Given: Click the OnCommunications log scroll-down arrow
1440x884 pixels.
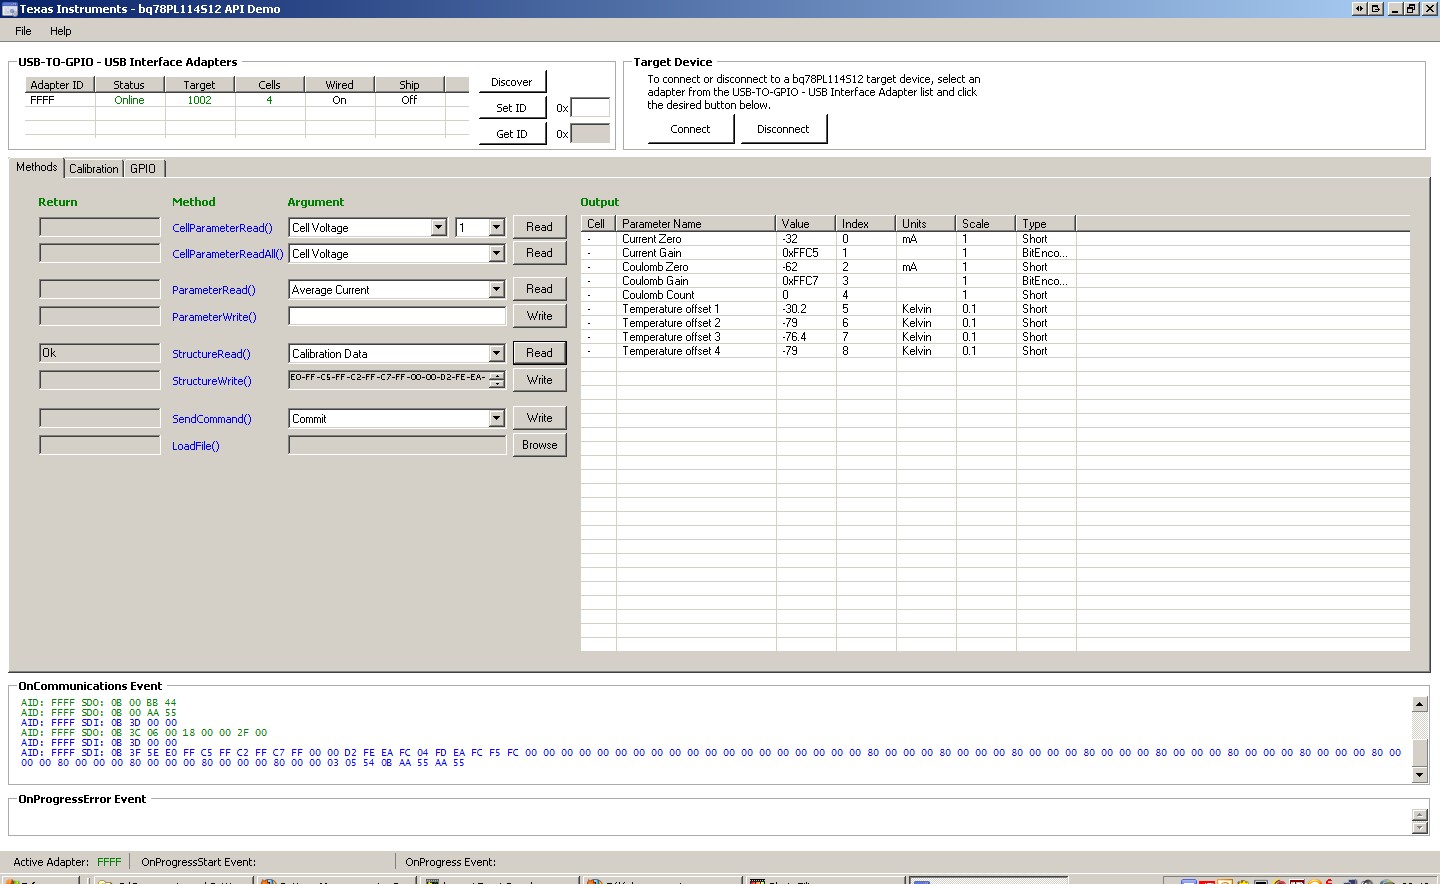Looking at the screenshot, I should tap(1419, 775).
